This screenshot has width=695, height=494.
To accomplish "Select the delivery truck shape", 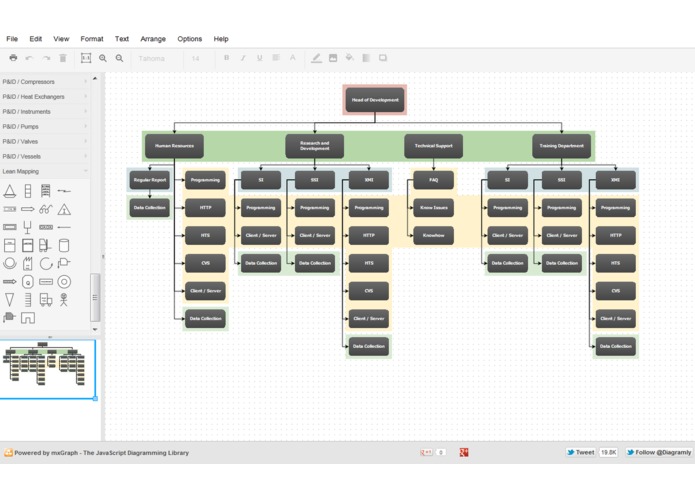I will coord(46,300).
